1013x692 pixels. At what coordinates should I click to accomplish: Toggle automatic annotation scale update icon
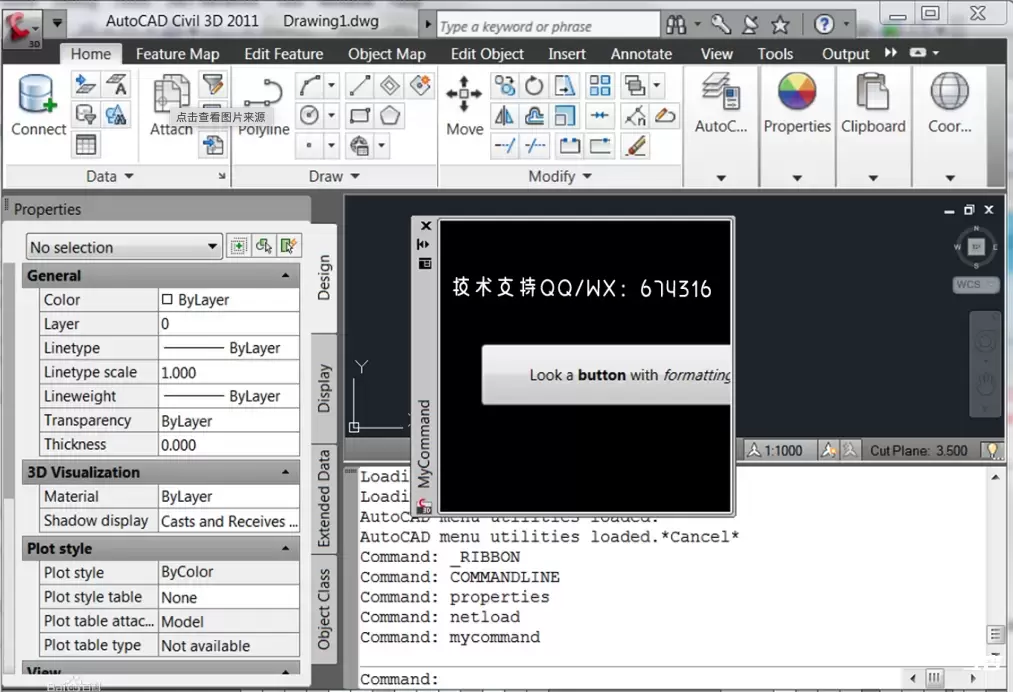pyautogui.click(x=850, y=450)
